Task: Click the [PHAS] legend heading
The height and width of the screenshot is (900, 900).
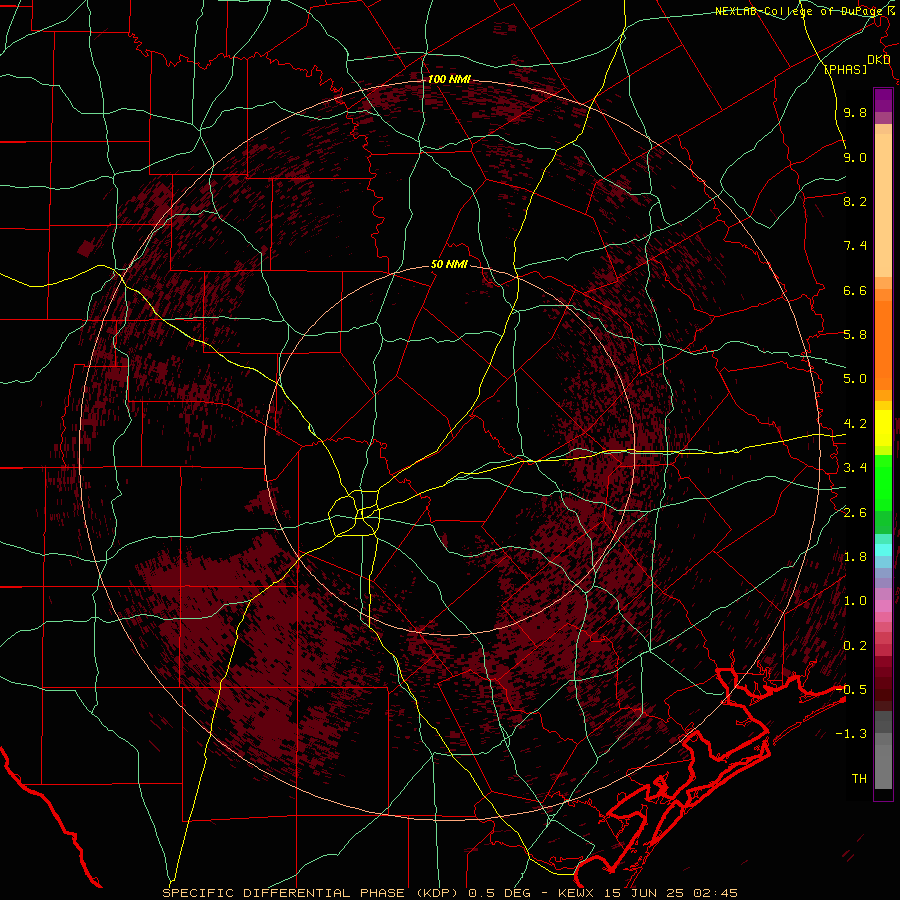Action: [845, 69]
